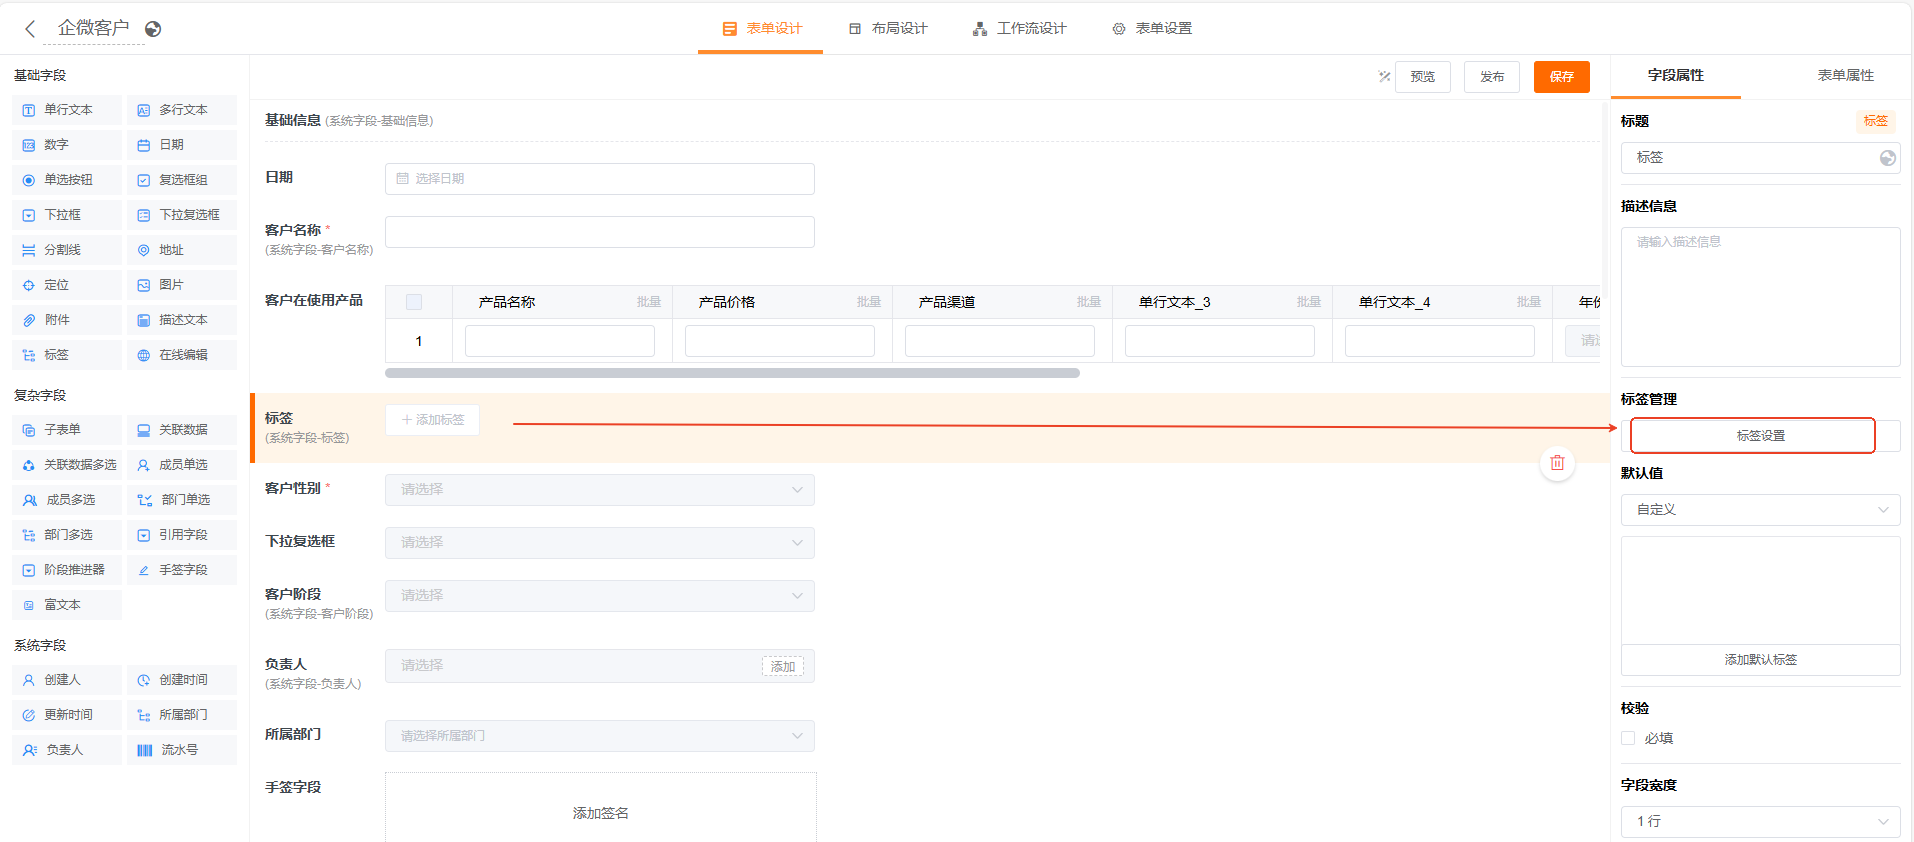
Task: Expand the 默认值 自定义 dropdown
Action: tap(1760, 510)
